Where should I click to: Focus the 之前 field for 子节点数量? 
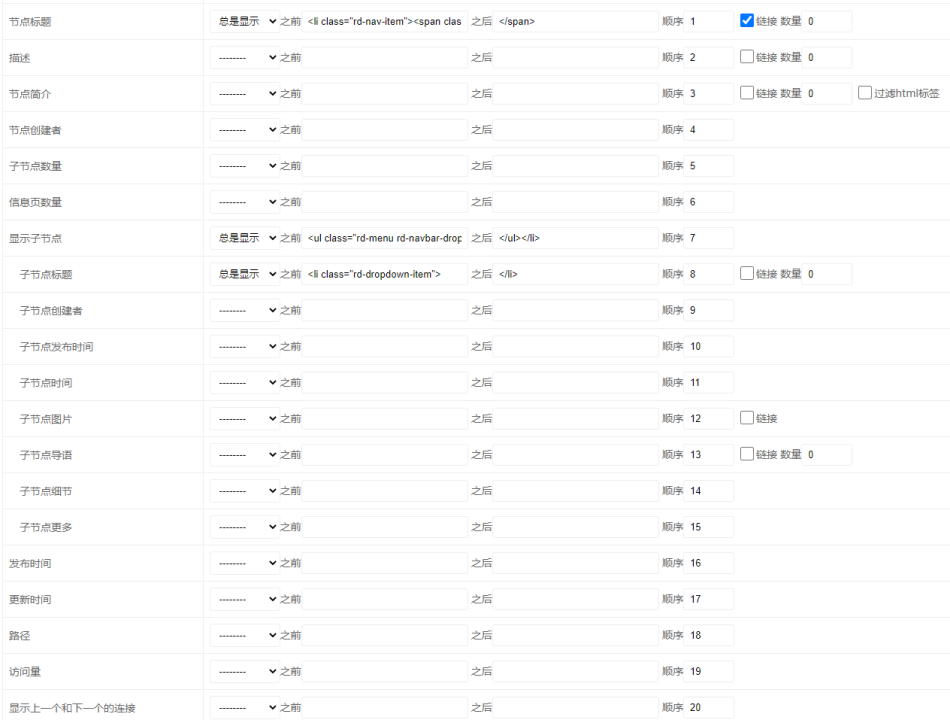[385, 166]
